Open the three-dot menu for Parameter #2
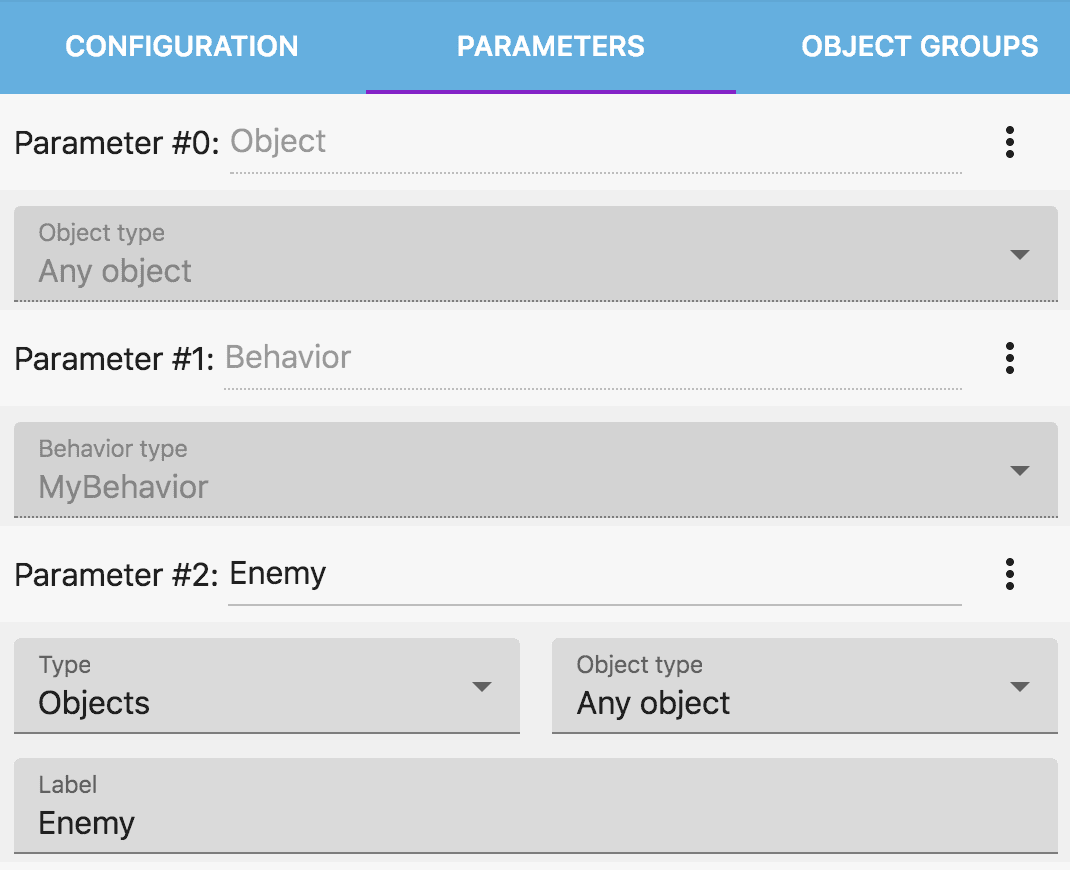The height and width of the screenshot is (870, 1070). click(x=1010, y=574)
